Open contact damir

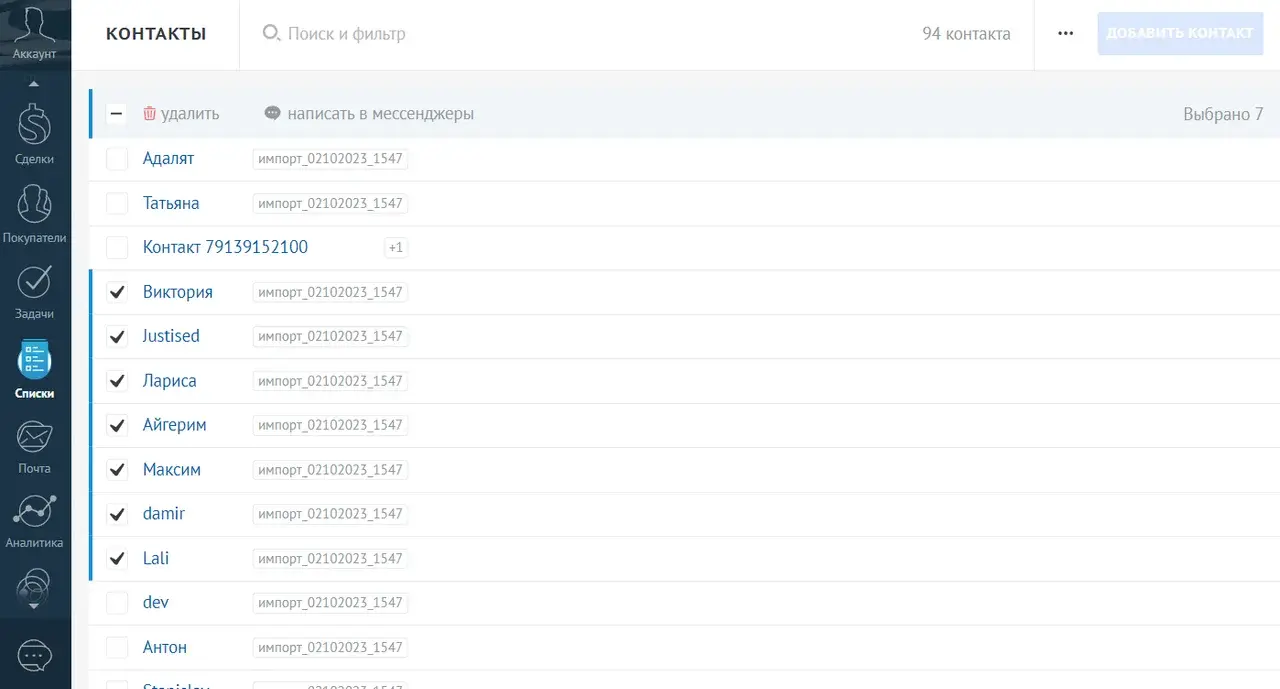(164, 513)
